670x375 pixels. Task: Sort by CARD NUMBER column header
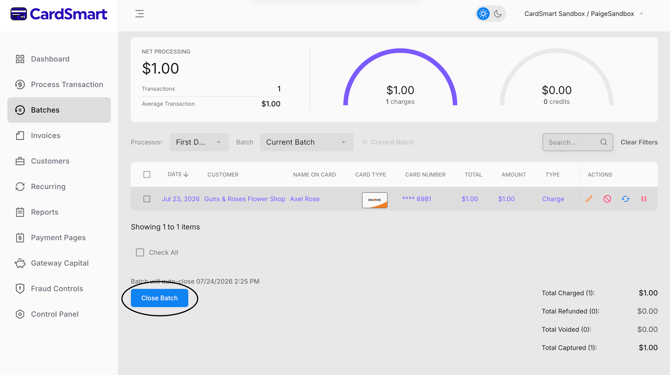(425, 175)
